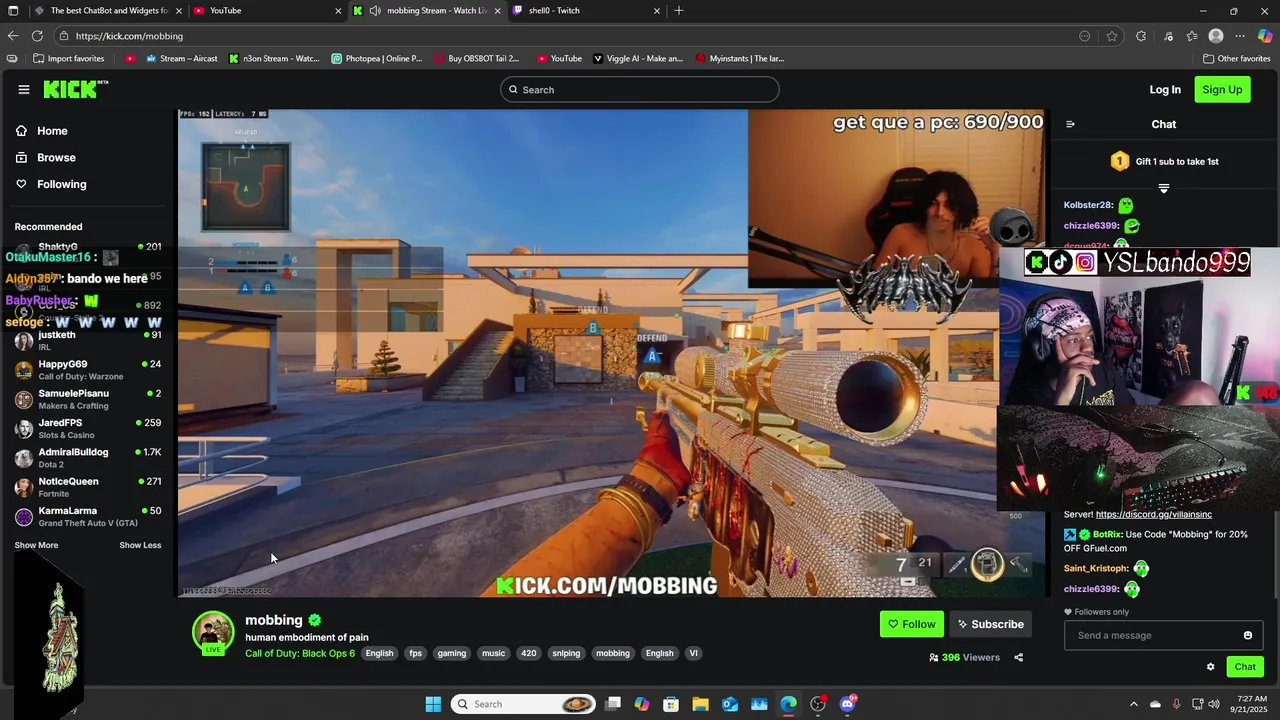Click the Log In button
Screen dimensions: 1280x720
coord(1165,90)
